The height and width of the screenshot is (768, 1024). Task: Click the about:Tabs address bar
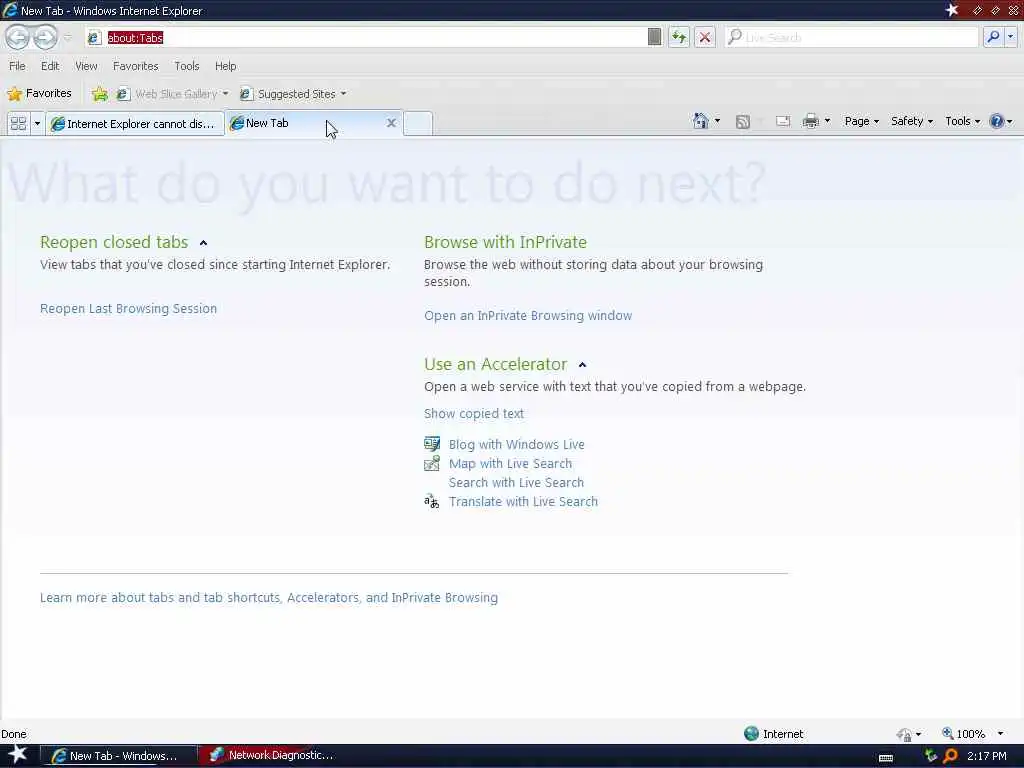pyautogui.click(x=366, y=38)
